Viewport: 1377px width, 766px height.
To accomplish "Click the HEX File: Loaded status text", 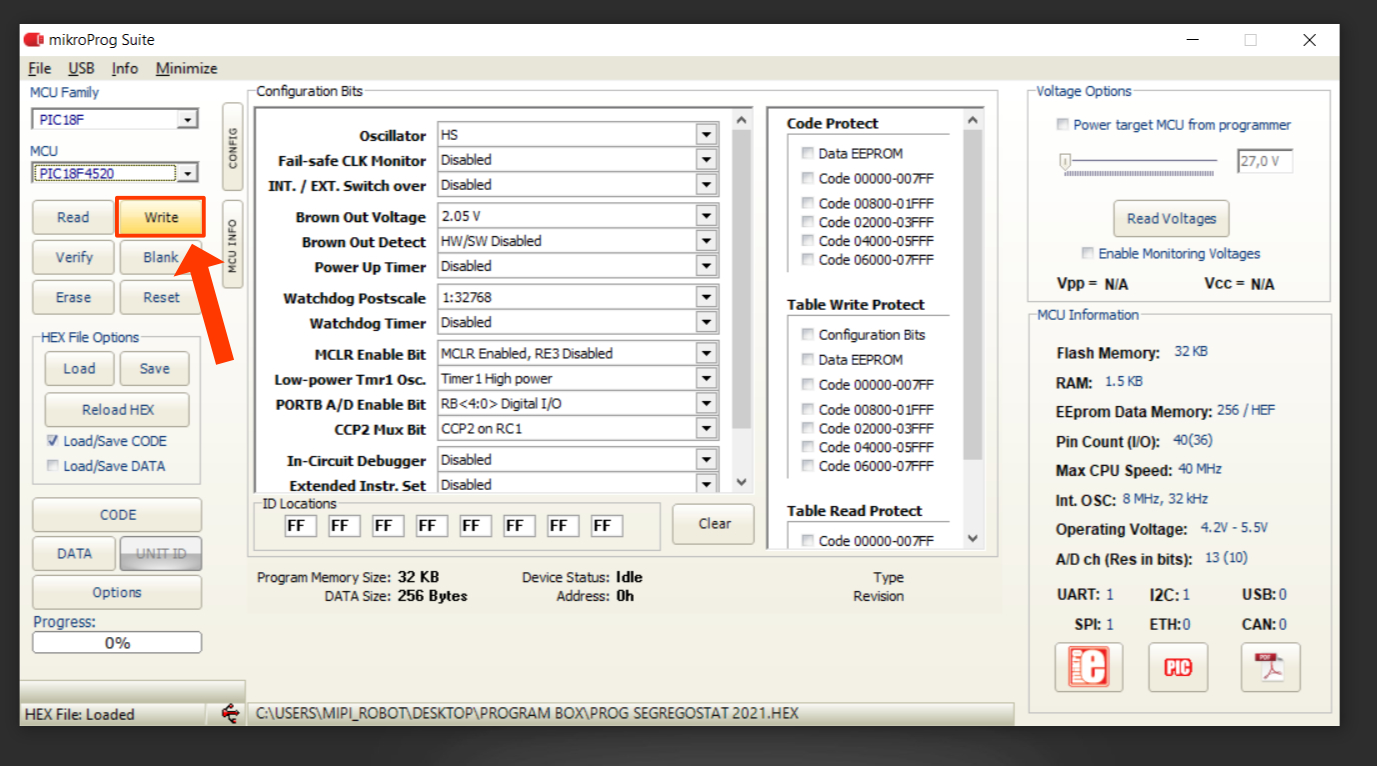I will click(x=79, y=714).
